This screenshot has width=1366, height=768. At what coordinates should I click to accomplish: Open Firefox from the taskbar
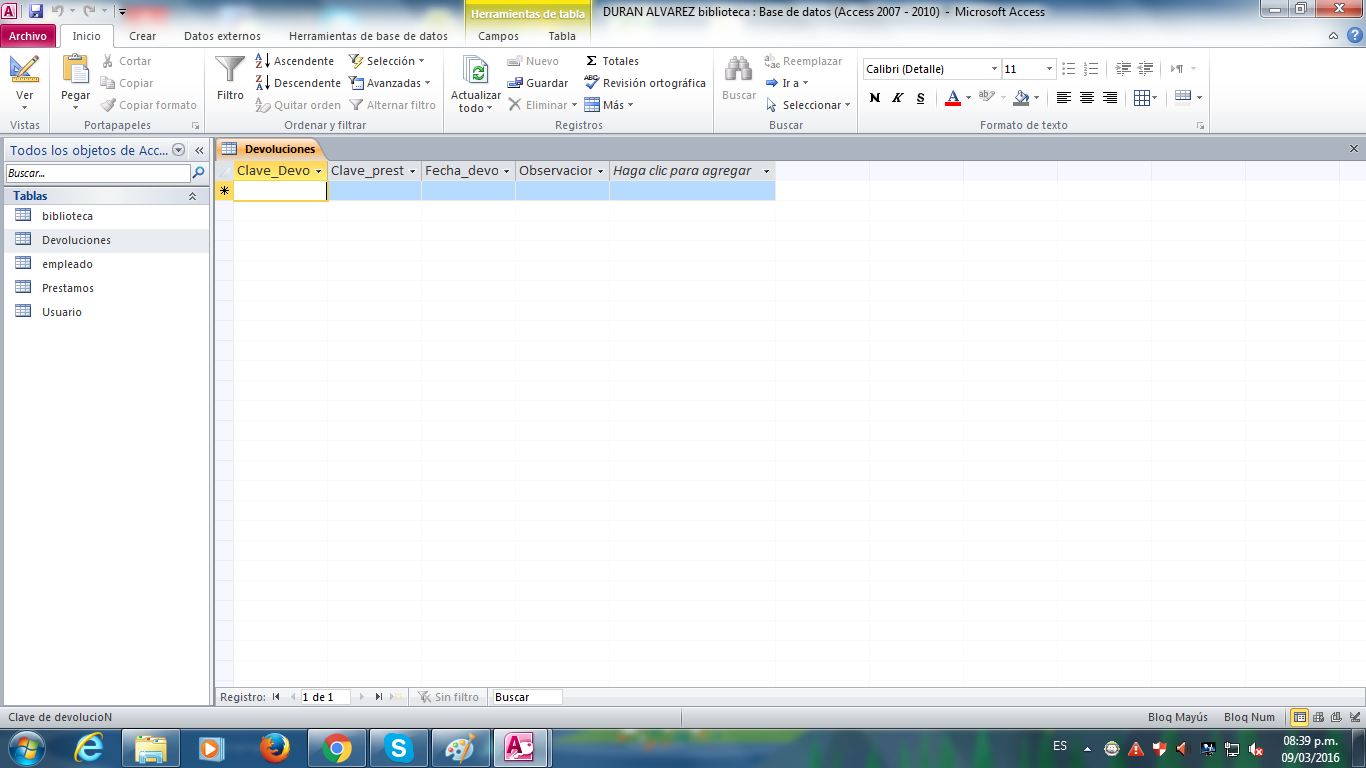(274, 748)
